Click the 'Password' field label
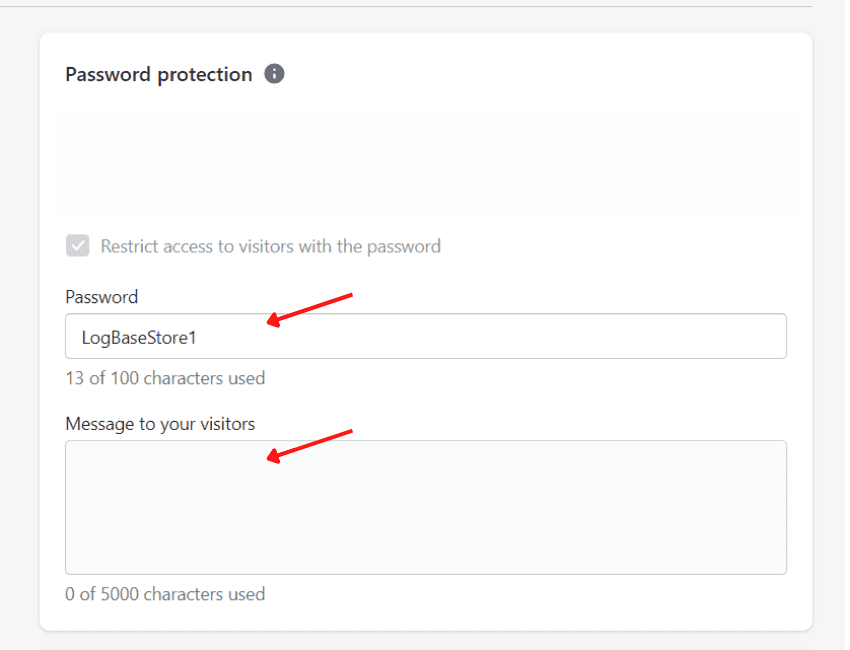This screenshot has height=650, width=850. tap(101, 297)
